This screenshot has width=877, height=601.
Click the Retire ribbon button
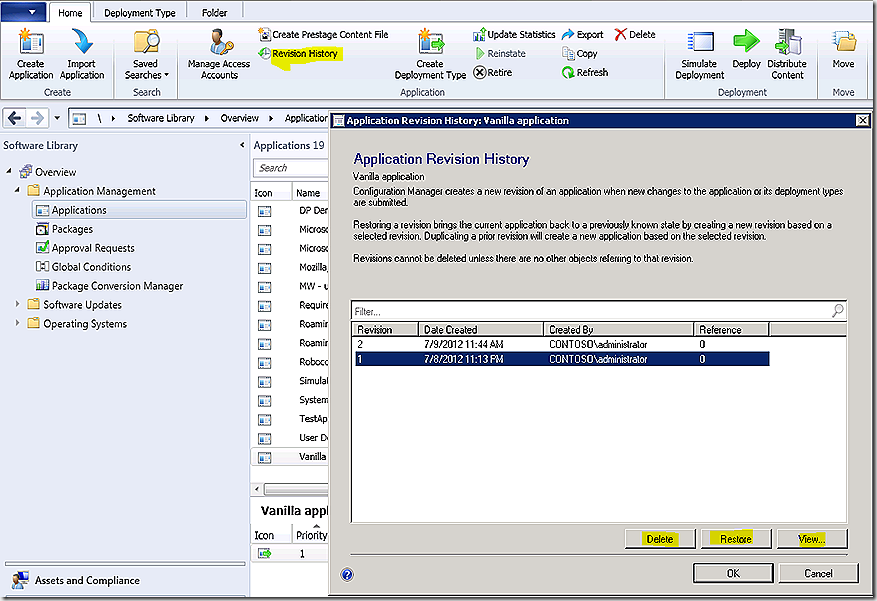(x=493, y=73)
